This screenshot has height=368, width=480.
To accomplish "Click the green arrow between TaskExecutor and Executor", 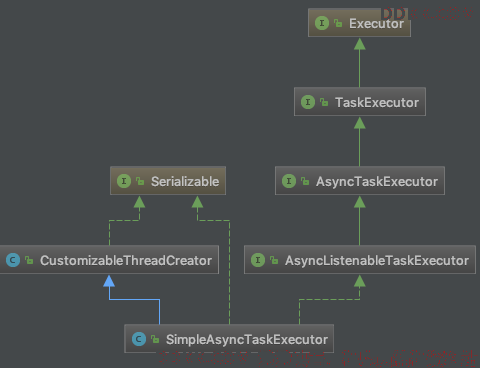I will pos(359,62).
